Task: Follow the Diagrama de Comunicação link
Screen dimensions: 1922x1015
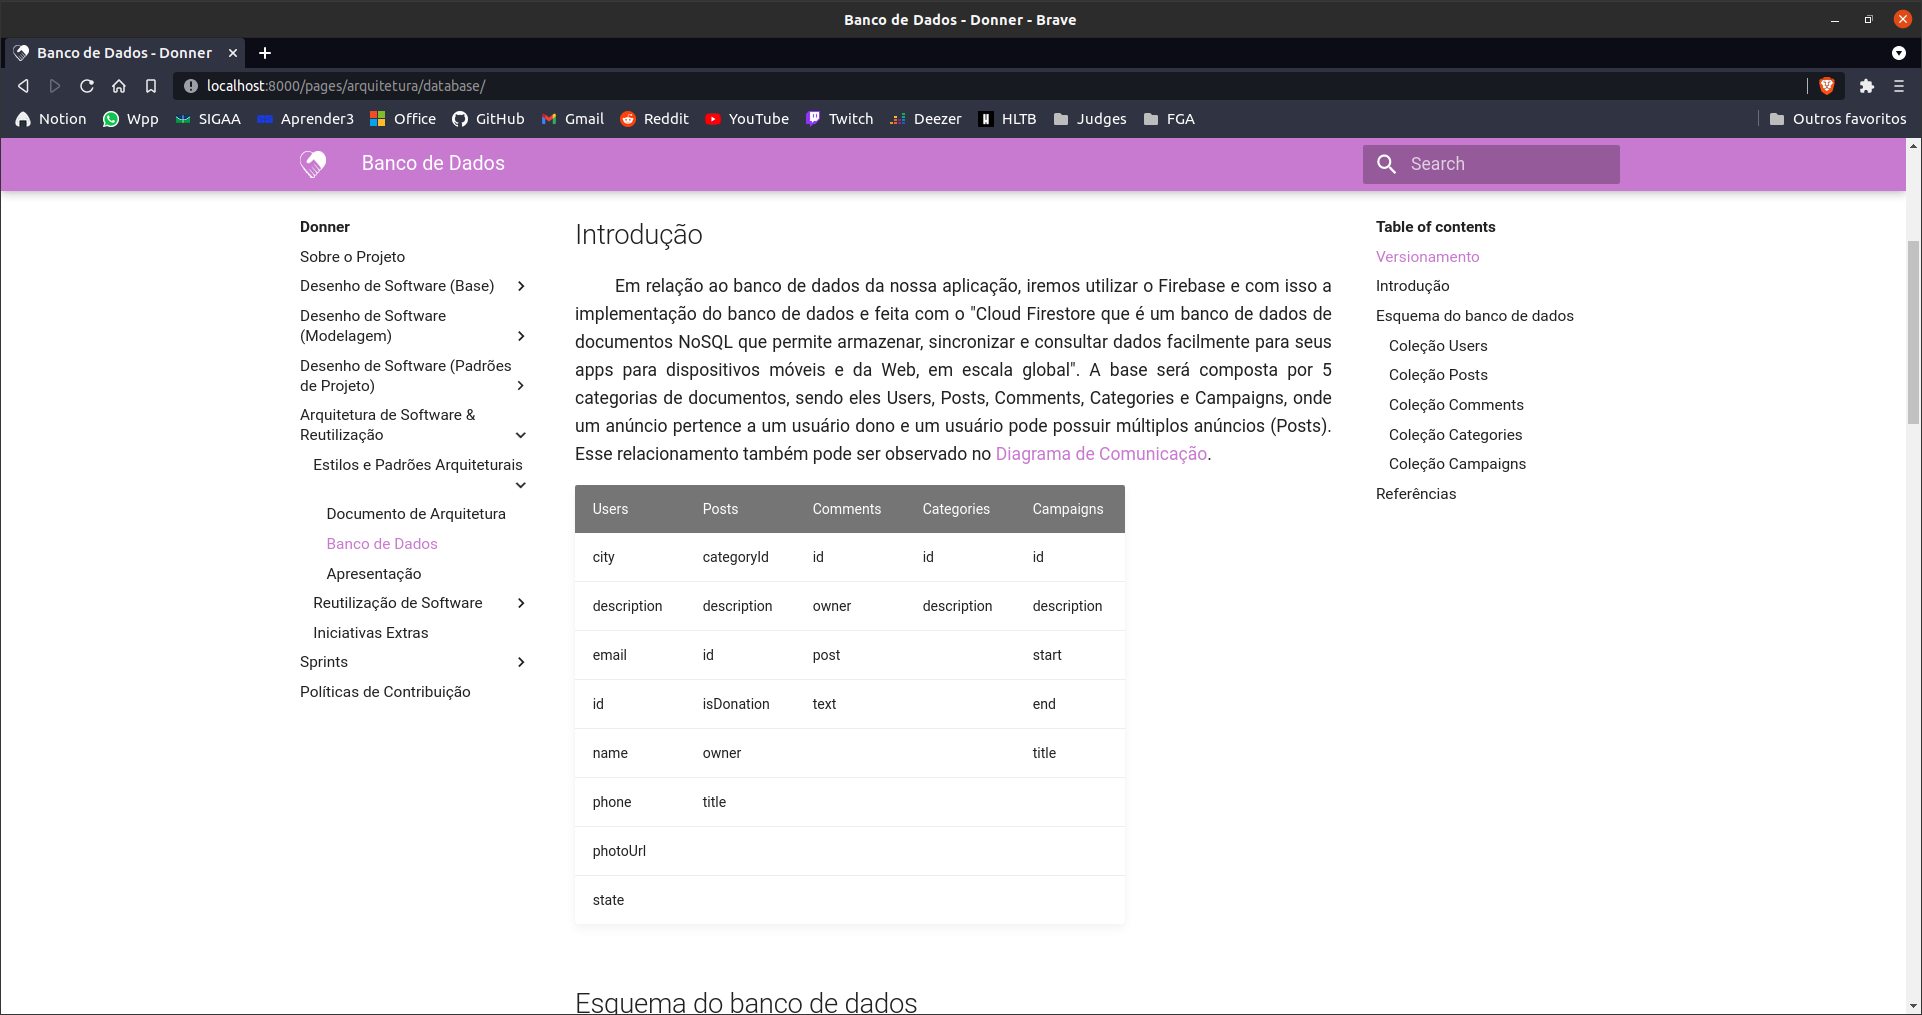Action: [x=1101, y=454]
